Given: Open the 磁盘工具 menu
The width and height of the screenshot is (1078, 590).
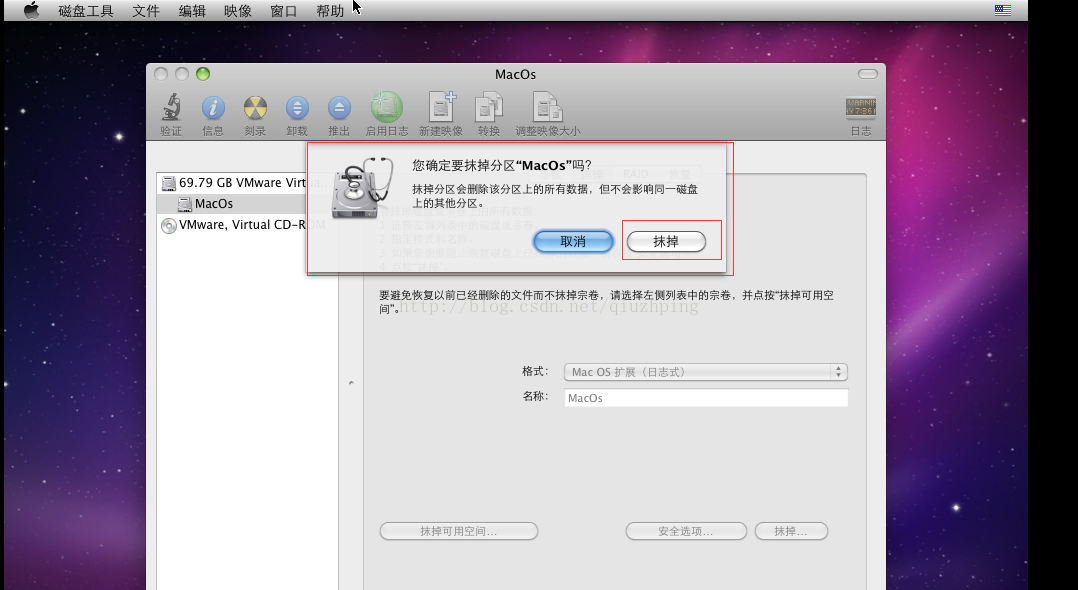Looking at the screenshot, I should tap(86, 11).
